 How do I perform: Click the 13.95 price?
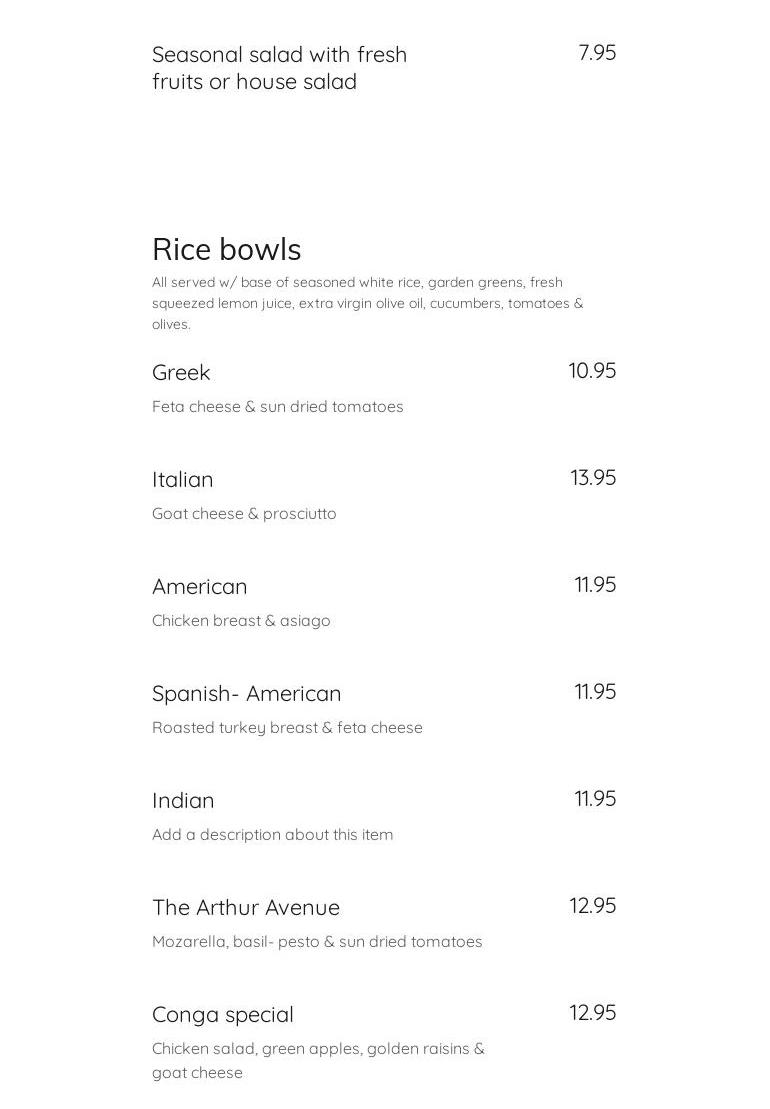593,478
